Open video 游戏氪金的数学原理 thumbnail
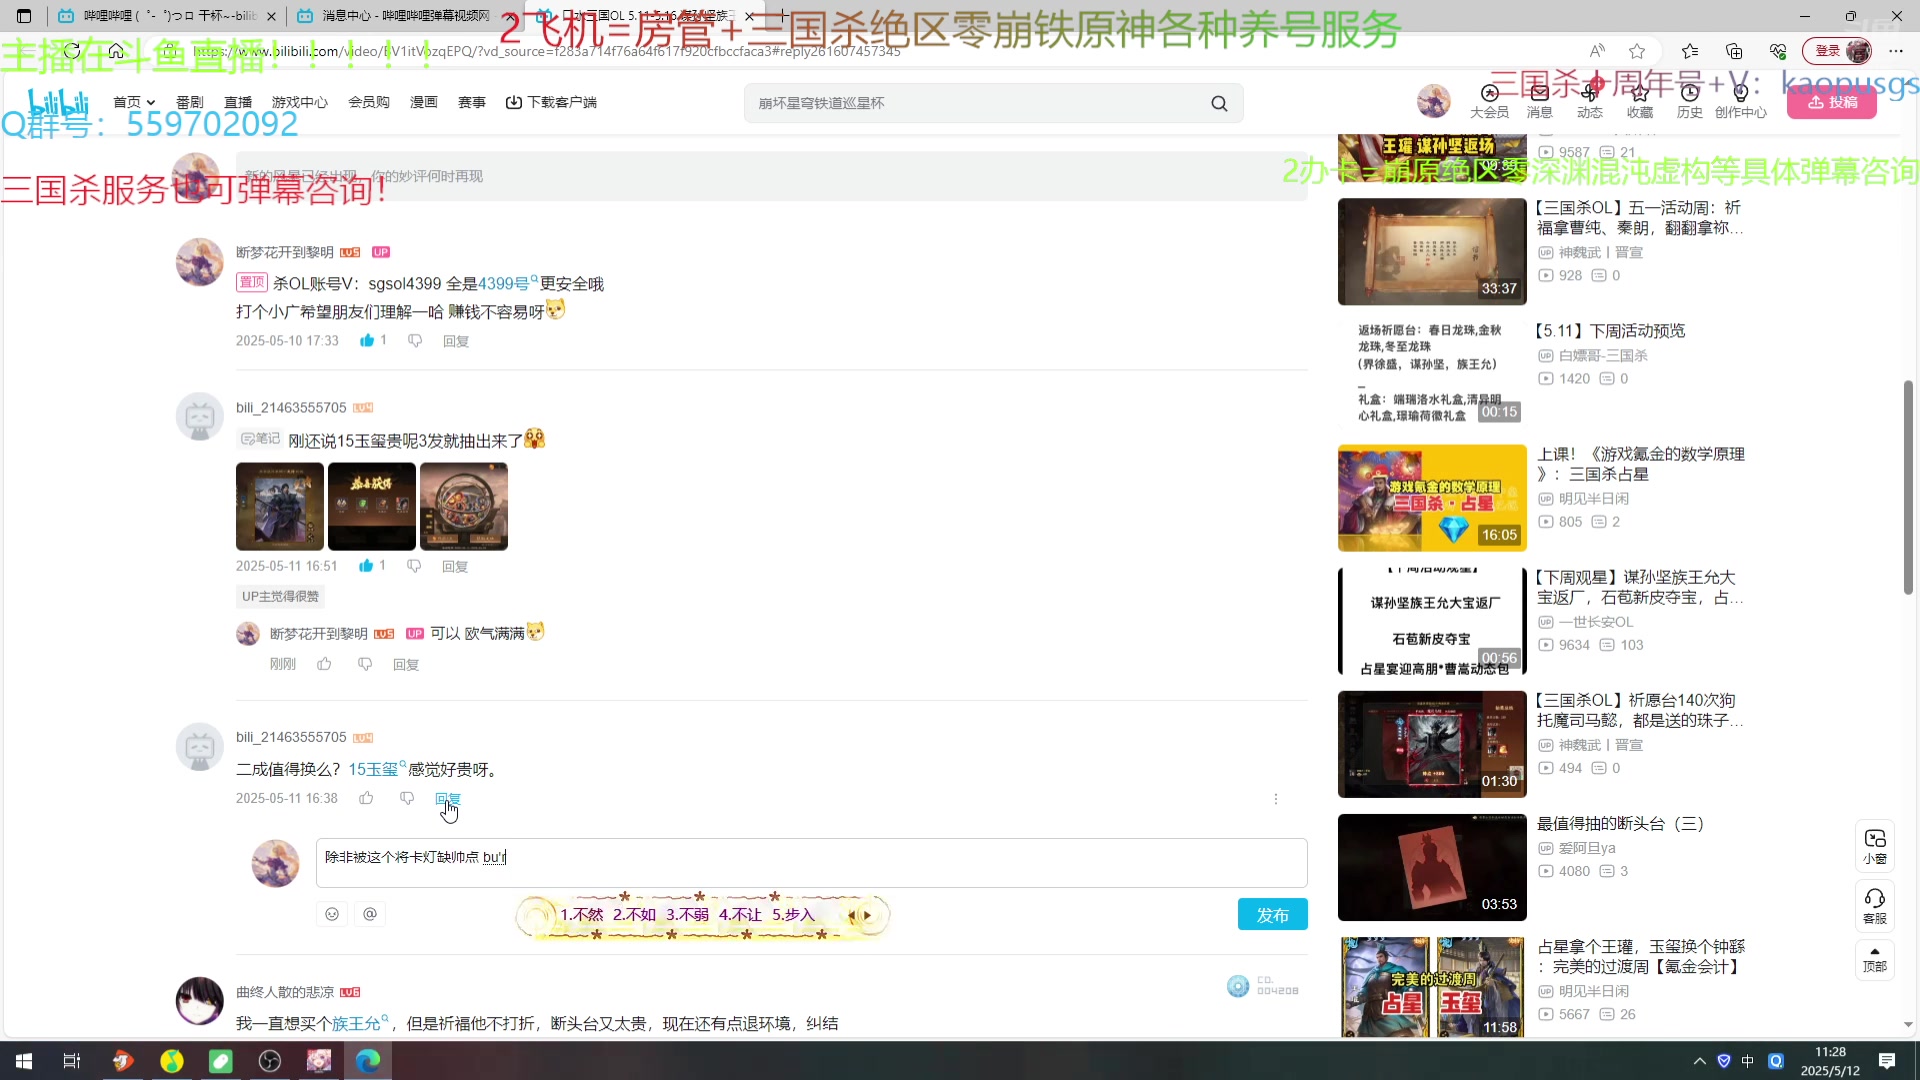Image resolution: width=1920 pixels, height=1080 pixels. coord(1432,498)
